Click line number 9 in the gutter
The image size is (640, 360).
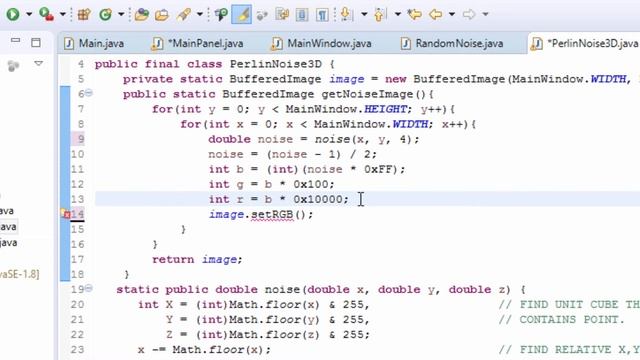tap(81, 139)
